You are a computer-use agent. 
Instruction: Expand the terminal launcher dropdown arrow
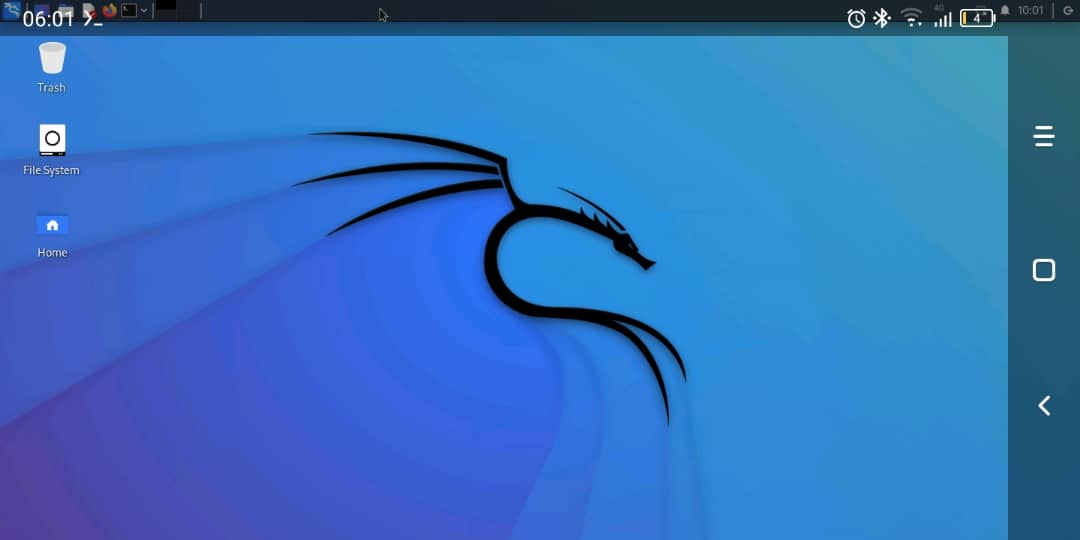(144, 10)
